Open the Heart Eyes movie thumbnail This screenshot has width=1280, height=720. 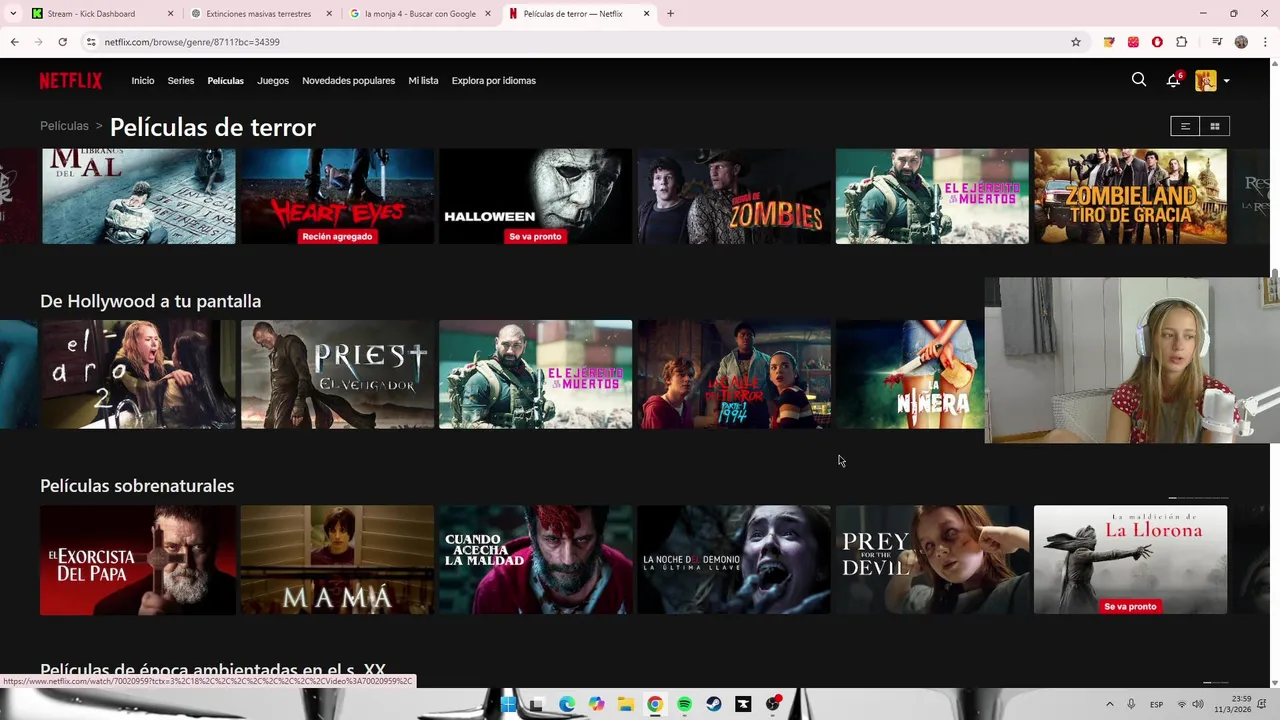pyautogui.click(x=337, y=196)
